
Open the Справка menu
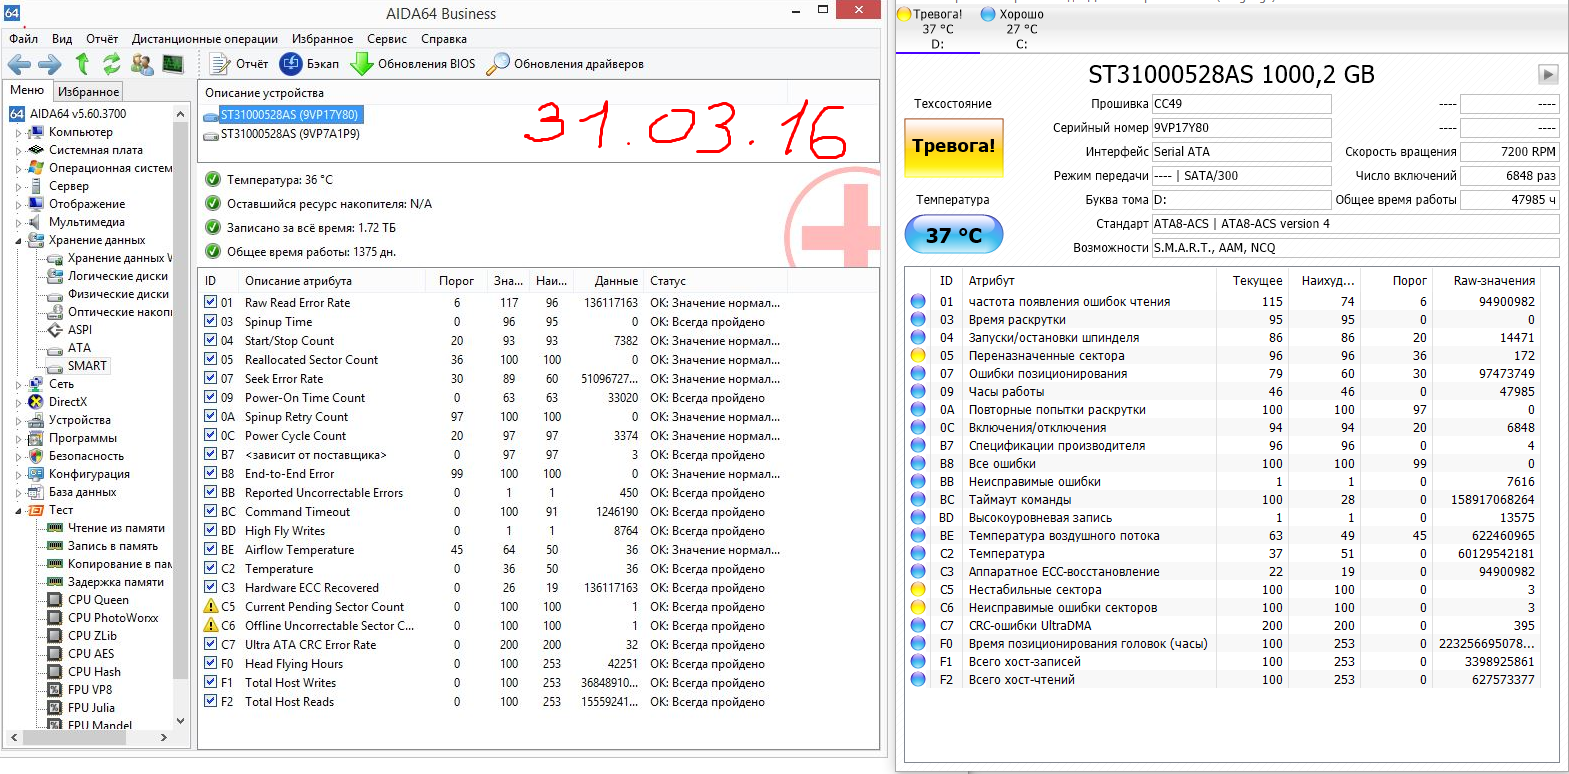[x=444, y=39]
